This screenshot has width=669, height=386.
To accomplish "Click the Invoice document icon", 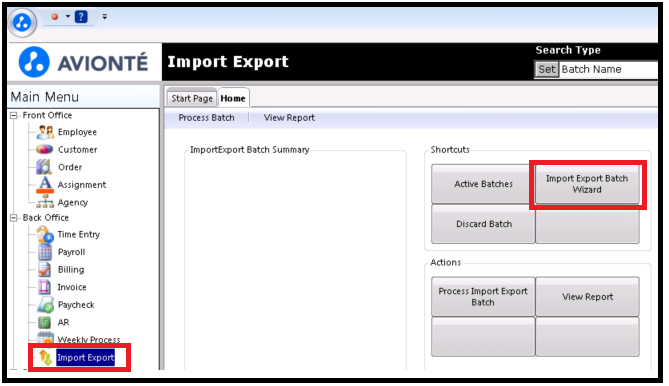I will tap(45, 287).
